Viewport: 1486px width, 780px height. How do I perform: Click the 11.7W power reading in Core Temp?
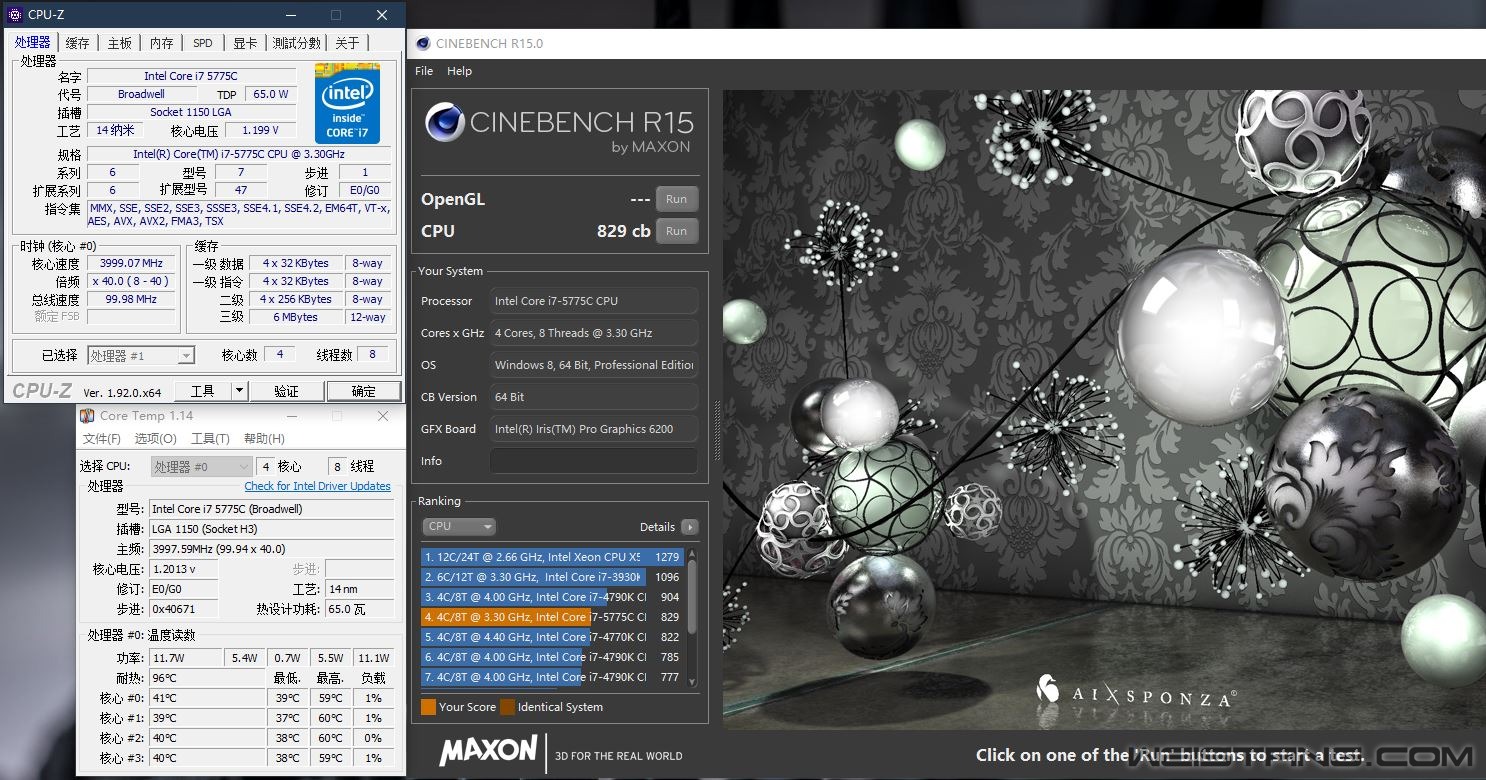(186, 658)
